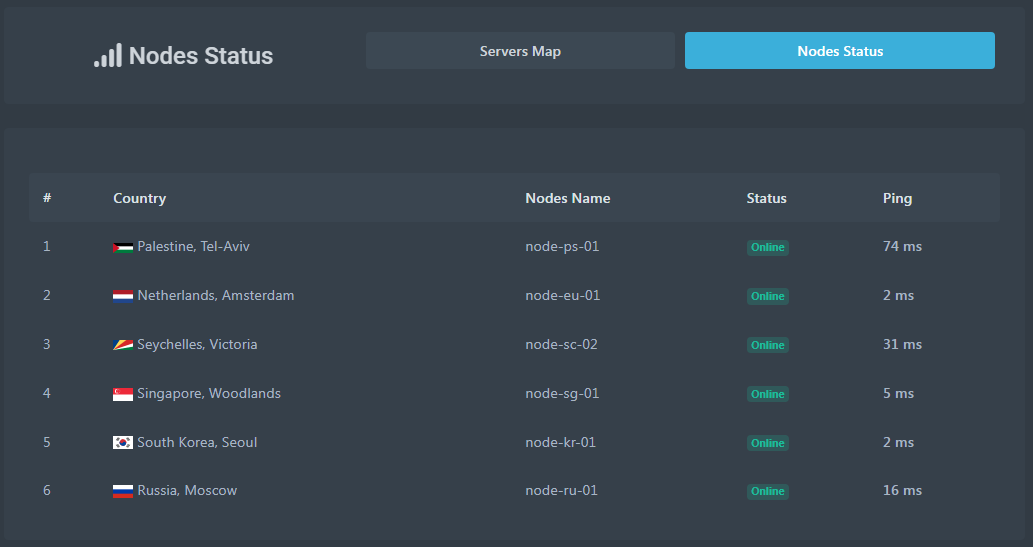Viewport: 1033px width, 547px height.
Task: Click the 5 ms ping value
Action: (x=898, y=393)
